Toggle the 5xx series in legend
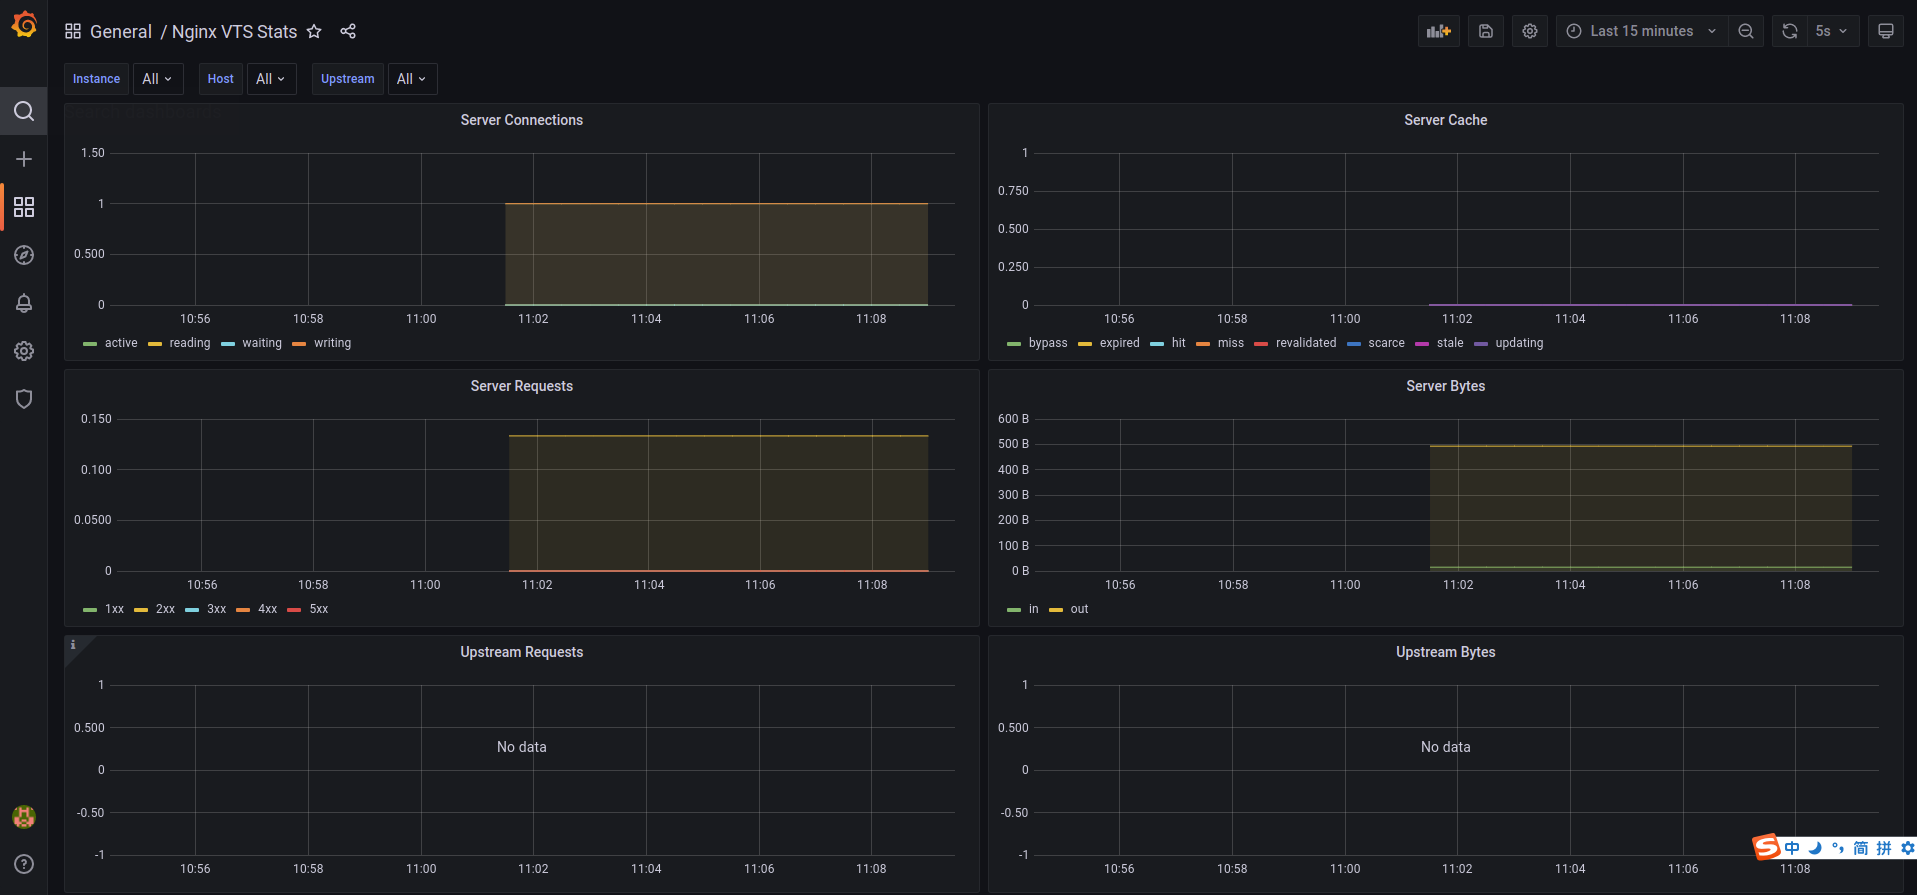 click(x=319, y=609)
